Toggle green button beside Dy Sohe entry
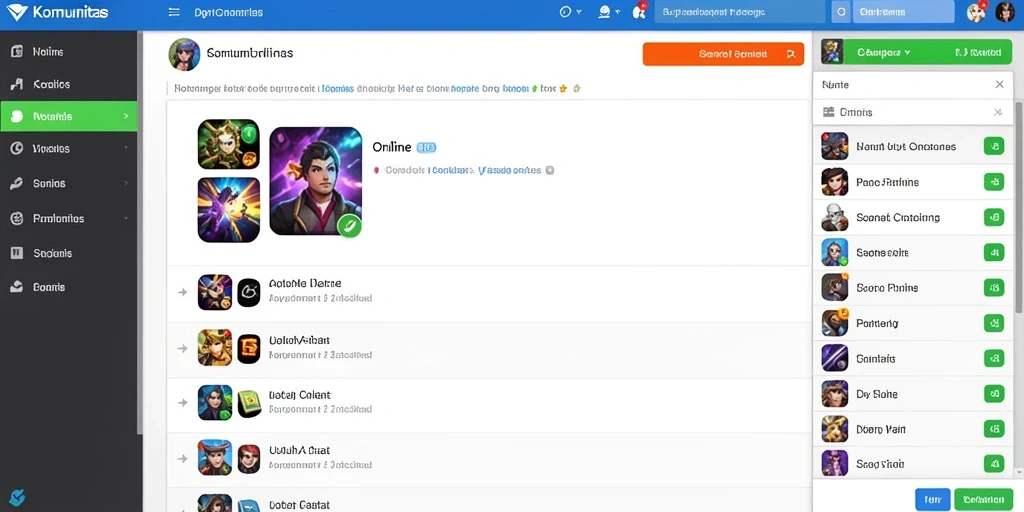 (x=993, y=394)
